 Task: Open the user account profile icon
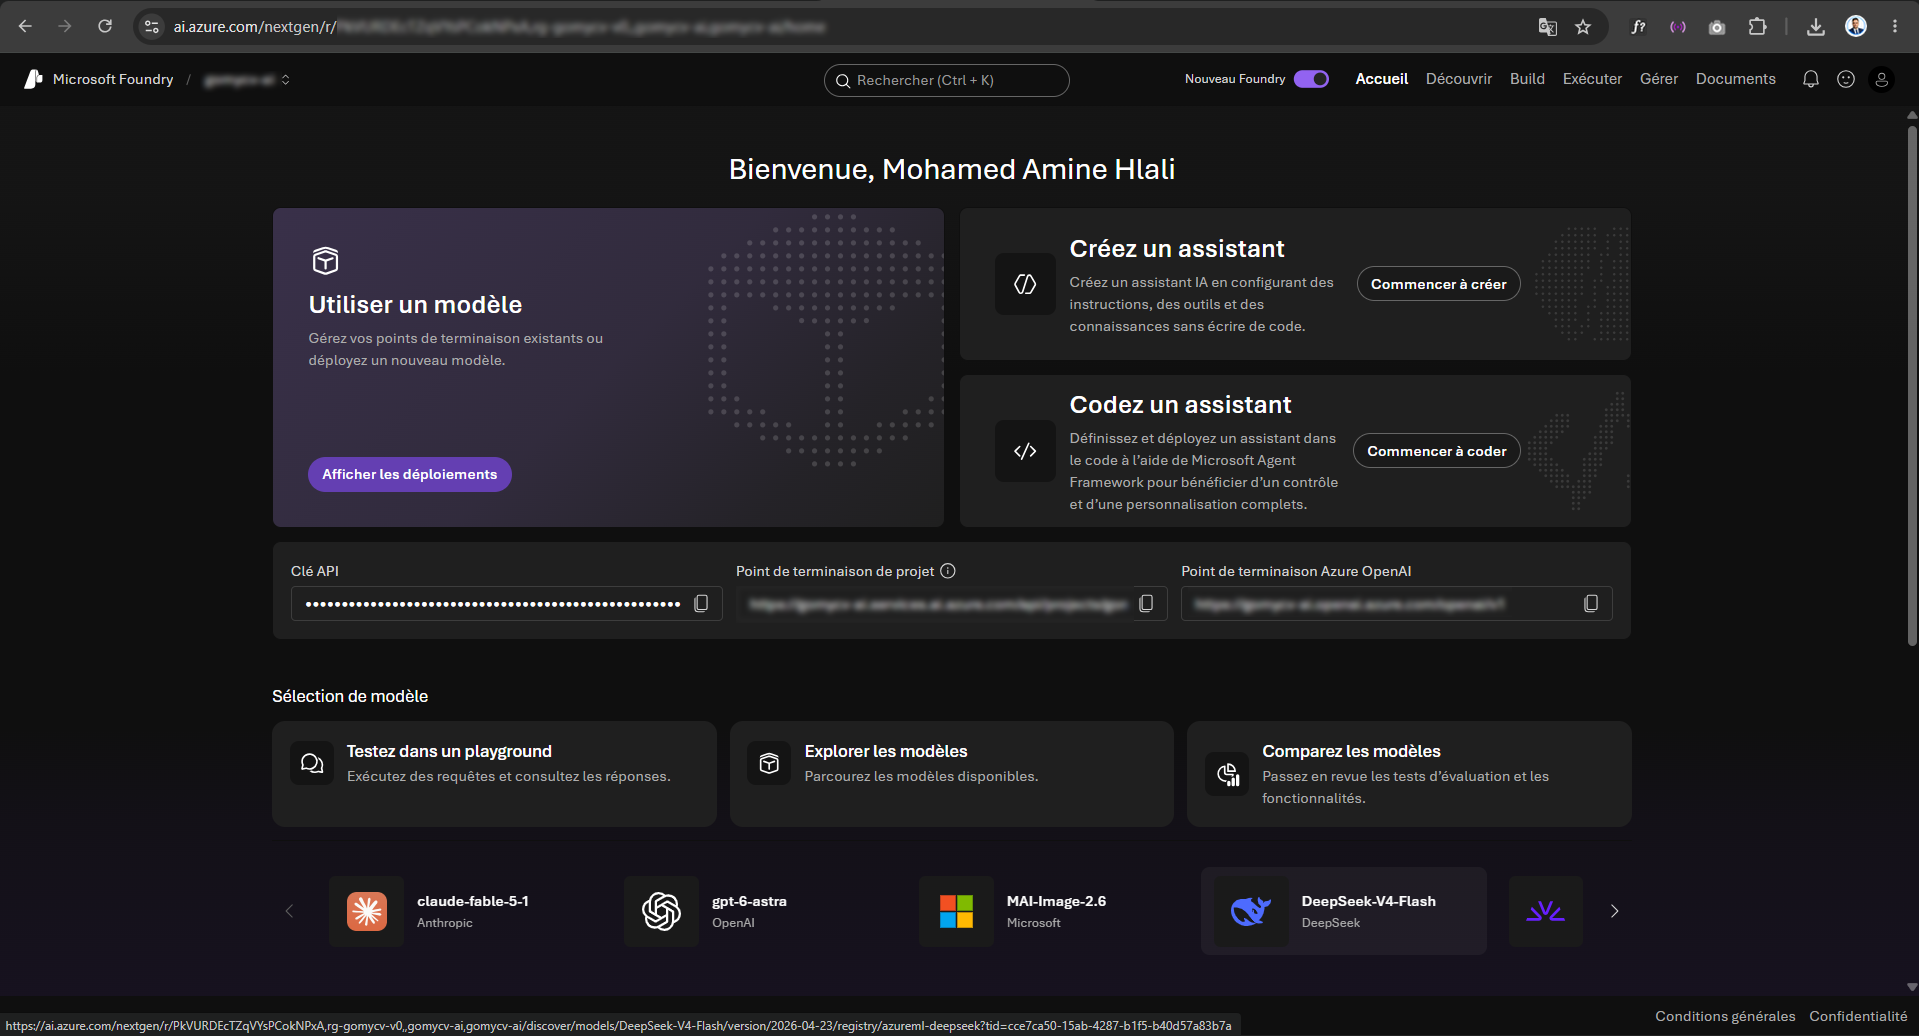click(1881, 79)
